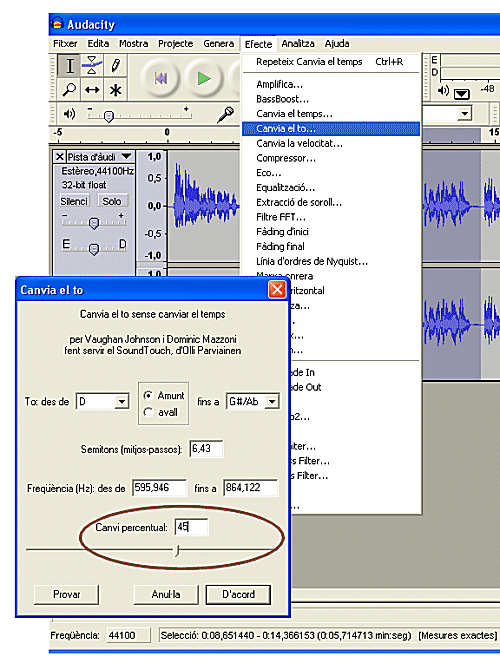
Task: Open the dropdown arrow beside microphone toolbar
Action: tap(464, 113)
